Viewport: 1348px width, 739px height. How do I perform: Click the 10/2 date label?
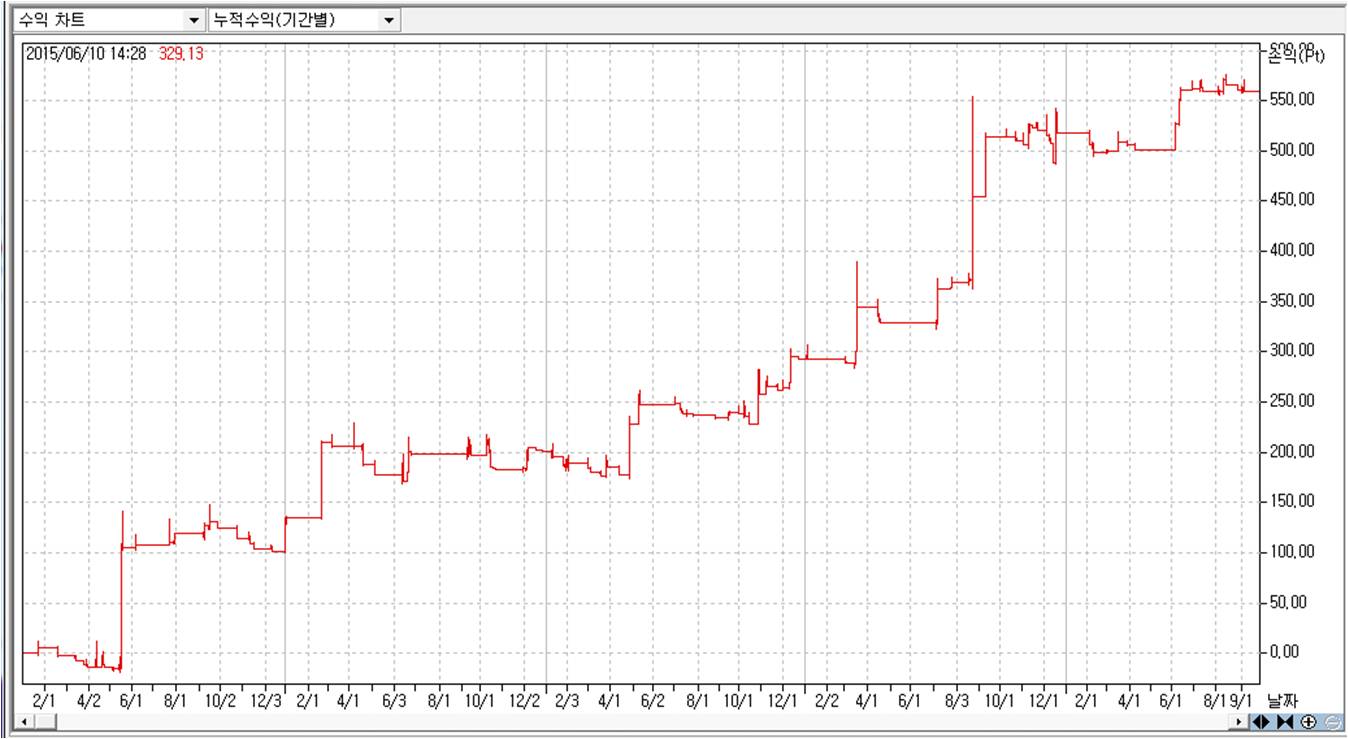click(220, 700)
